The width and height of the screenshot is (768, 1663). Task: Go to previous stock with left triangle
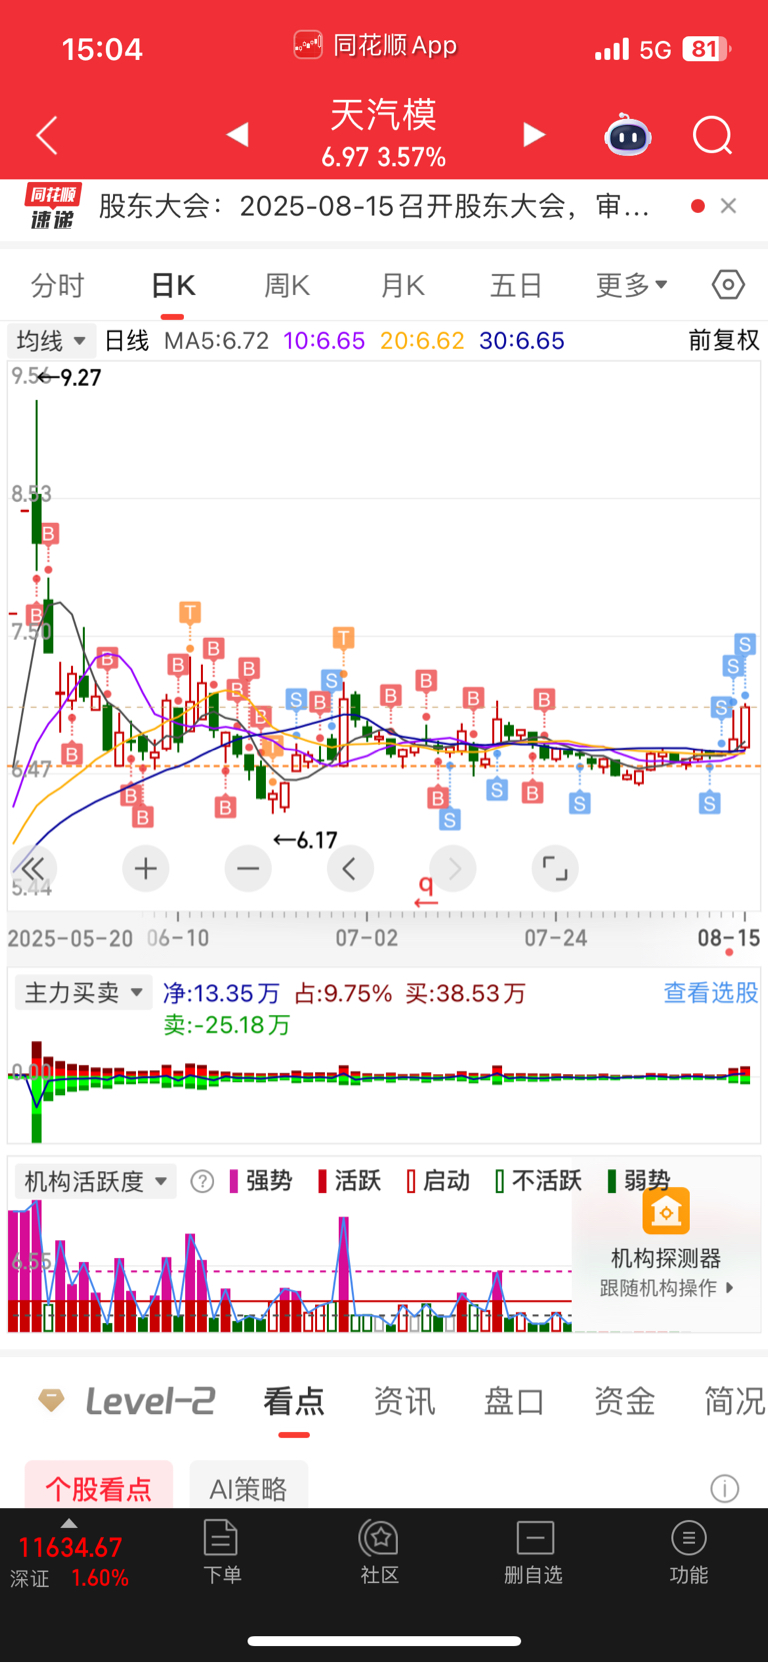pos(237,134)
